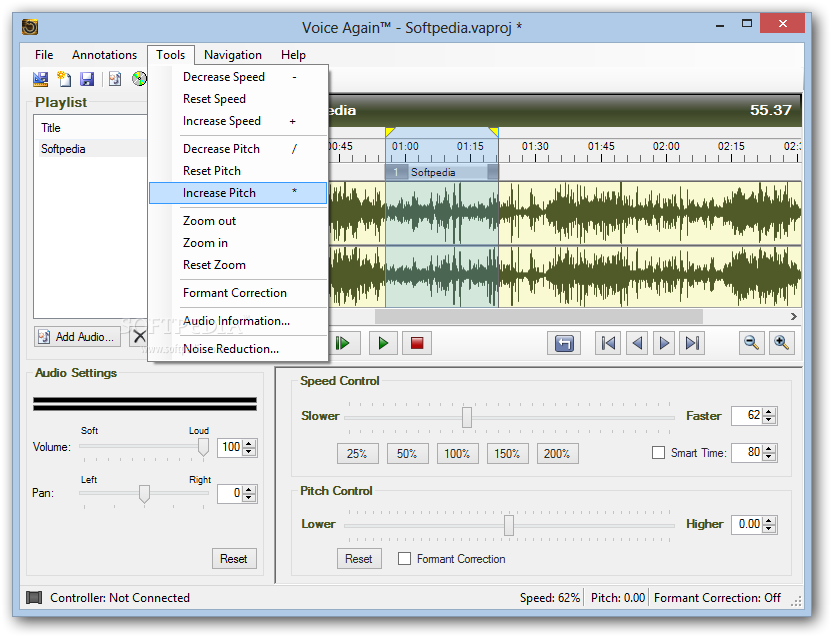This screenshot has width=832, height=637.
Task: Open Noise Reduction from Tools menu
Action: pos(238,349)
